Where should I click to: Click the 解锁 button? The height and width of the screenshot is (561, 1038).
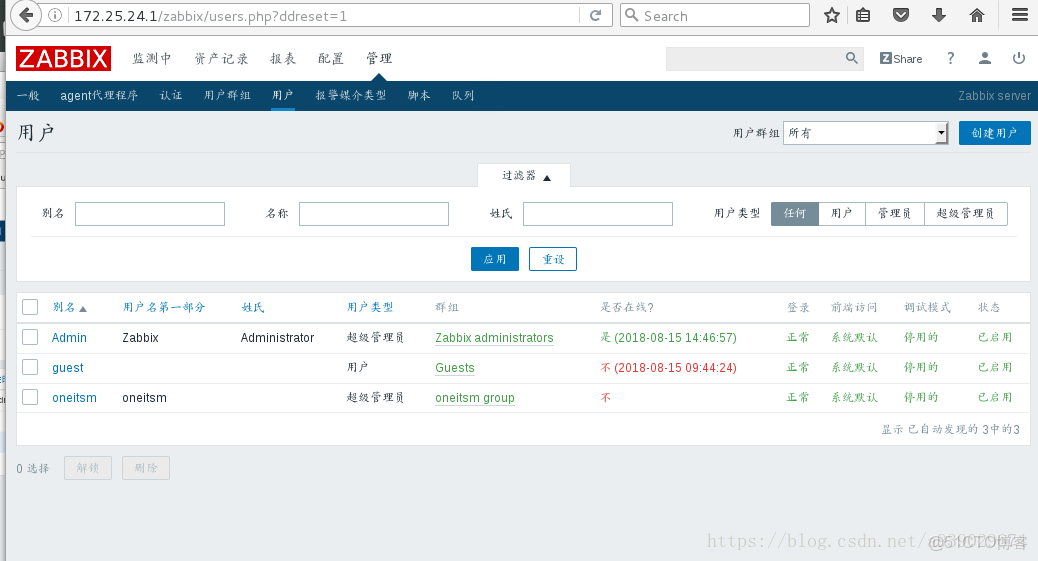[x=88, y=468]
